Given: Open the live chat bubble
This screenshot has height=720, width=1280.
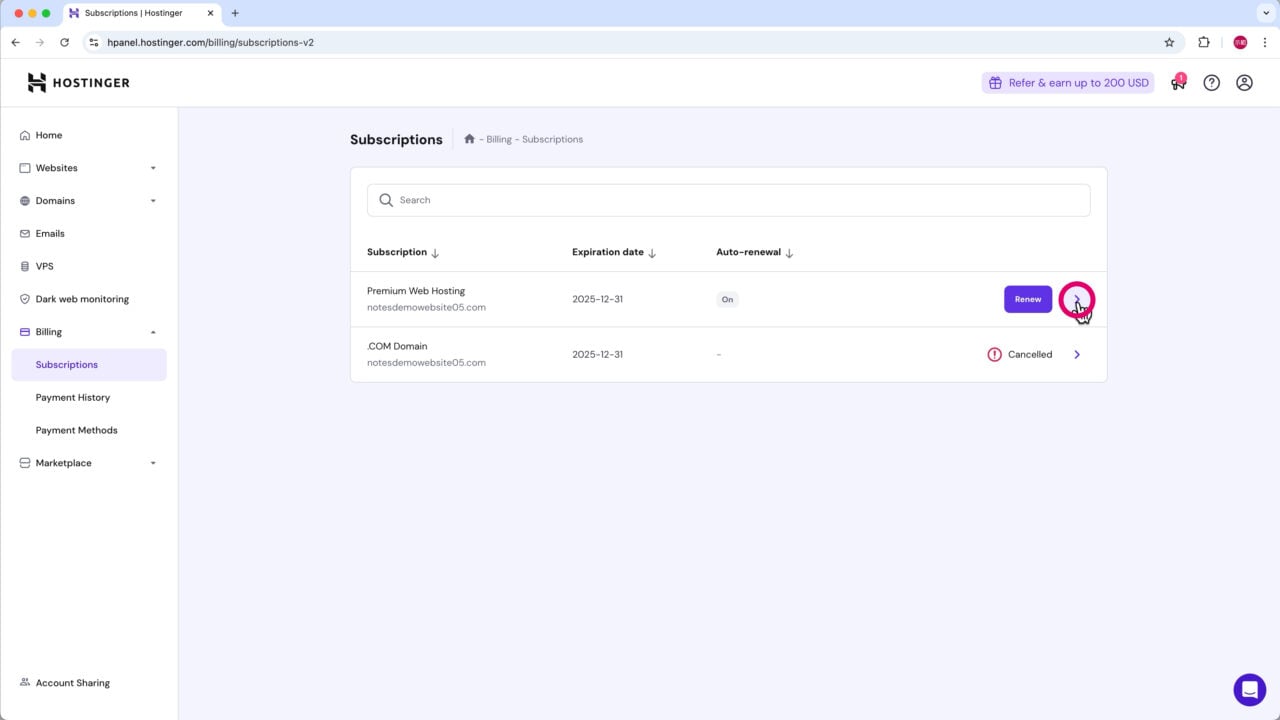Looking at the screenshot, I should click(1249, 690).
